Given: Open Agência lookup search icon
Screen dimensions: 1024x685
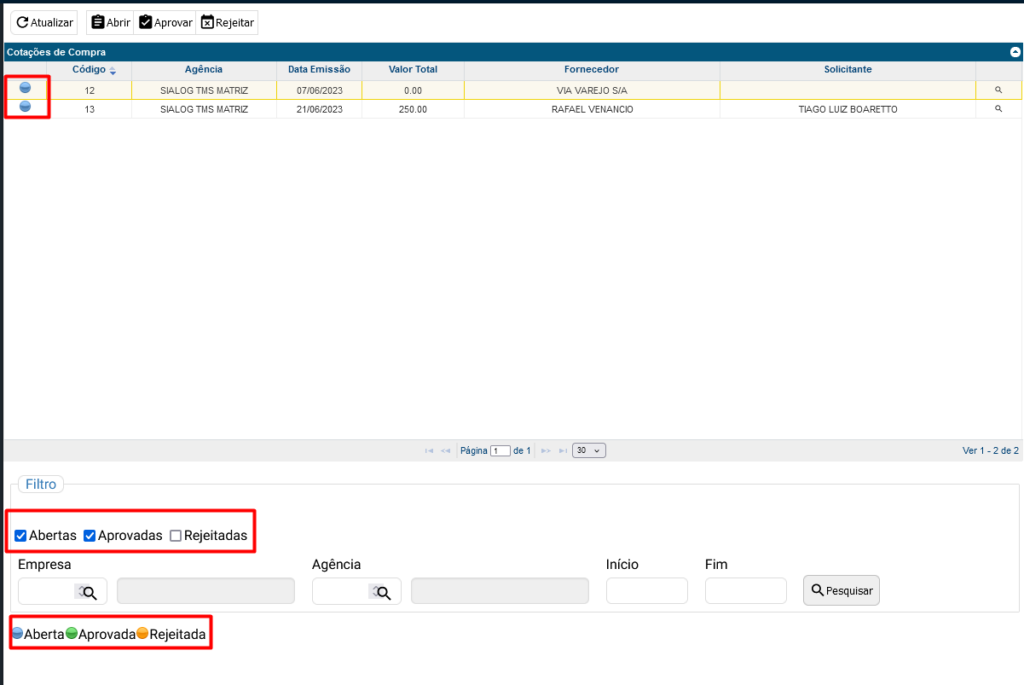Looking at the screenshot, I should (382, 592).
